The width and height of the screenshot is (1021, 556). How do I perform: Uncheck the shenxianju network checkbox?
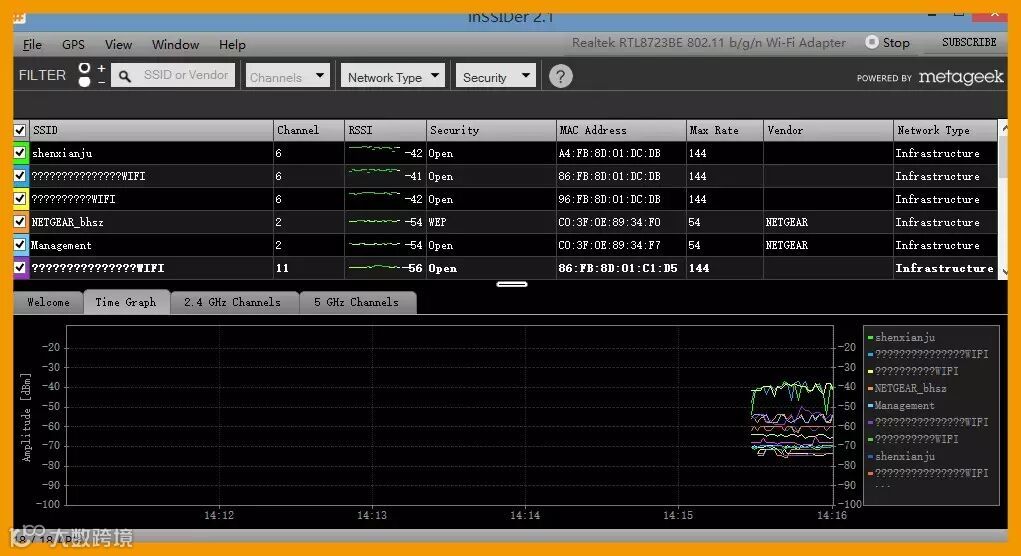pyautogui.click(x=20, y=153)
